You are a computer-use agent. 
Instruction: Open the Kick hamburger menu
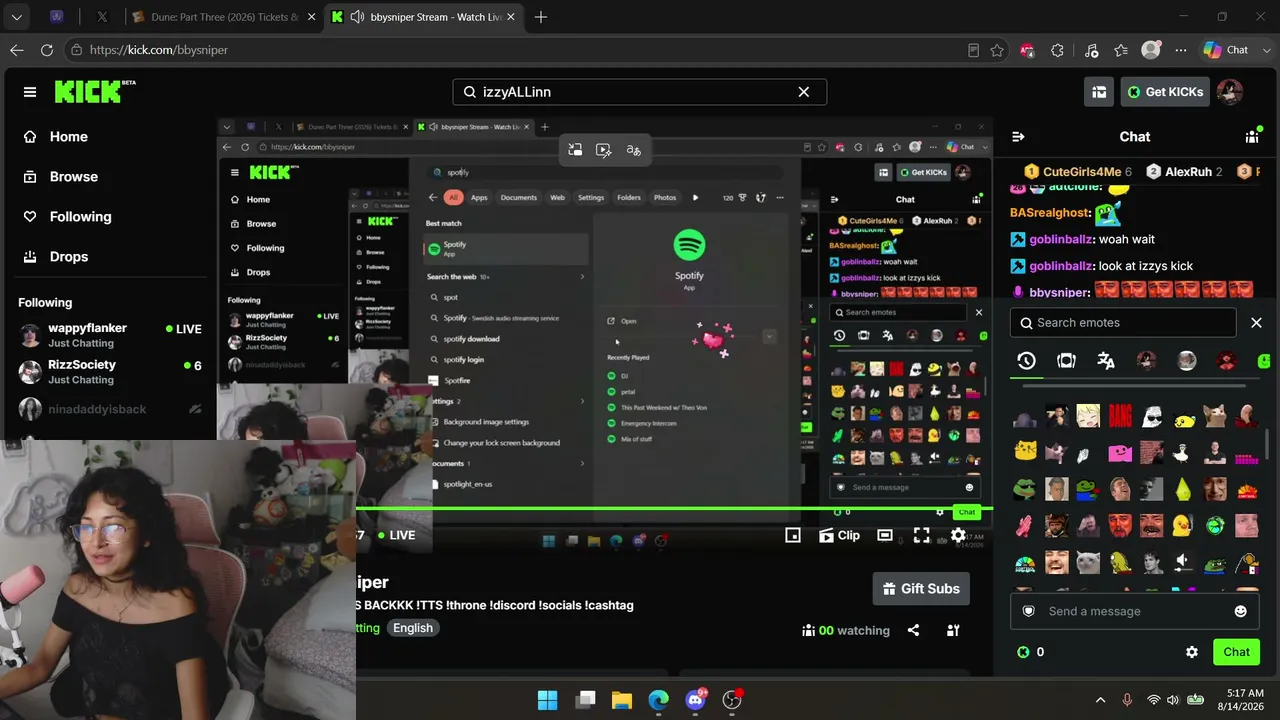coord(30,92)
